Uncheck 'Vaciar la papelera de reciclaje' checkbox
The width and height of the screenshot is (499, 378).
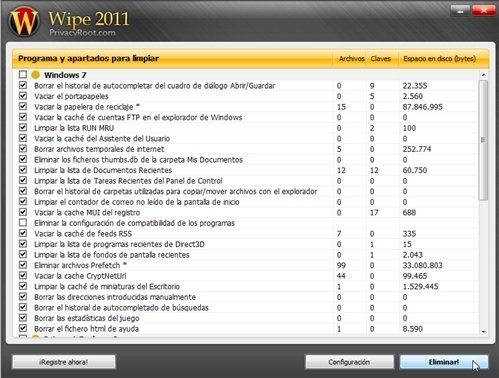[x=23, y=107]
